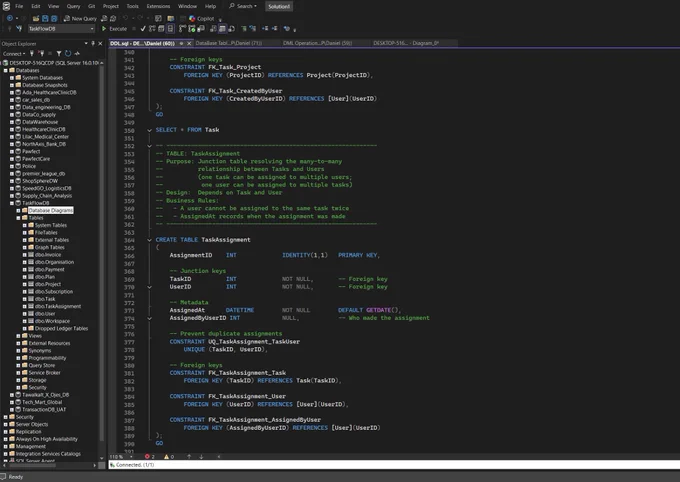Click the SSMS application logo icon
Screen dimensions: 680x482
click(6, 6)
